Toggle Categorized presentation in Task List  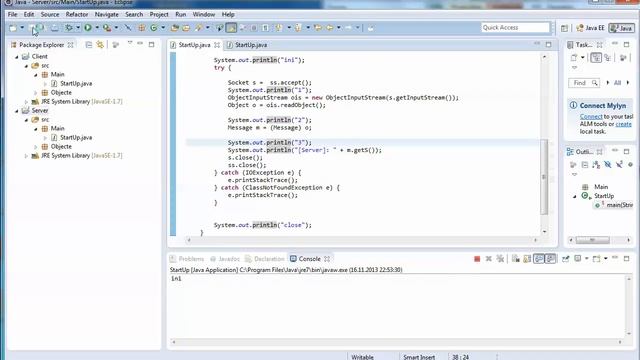pyautogui.click(x=596, y=58)
